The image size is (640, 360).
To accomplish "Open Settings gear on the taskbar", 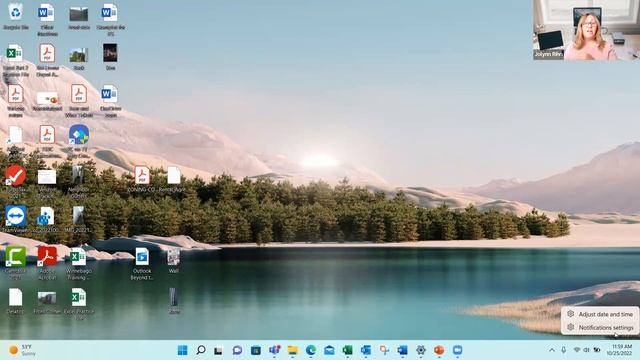I will (421, 350).
